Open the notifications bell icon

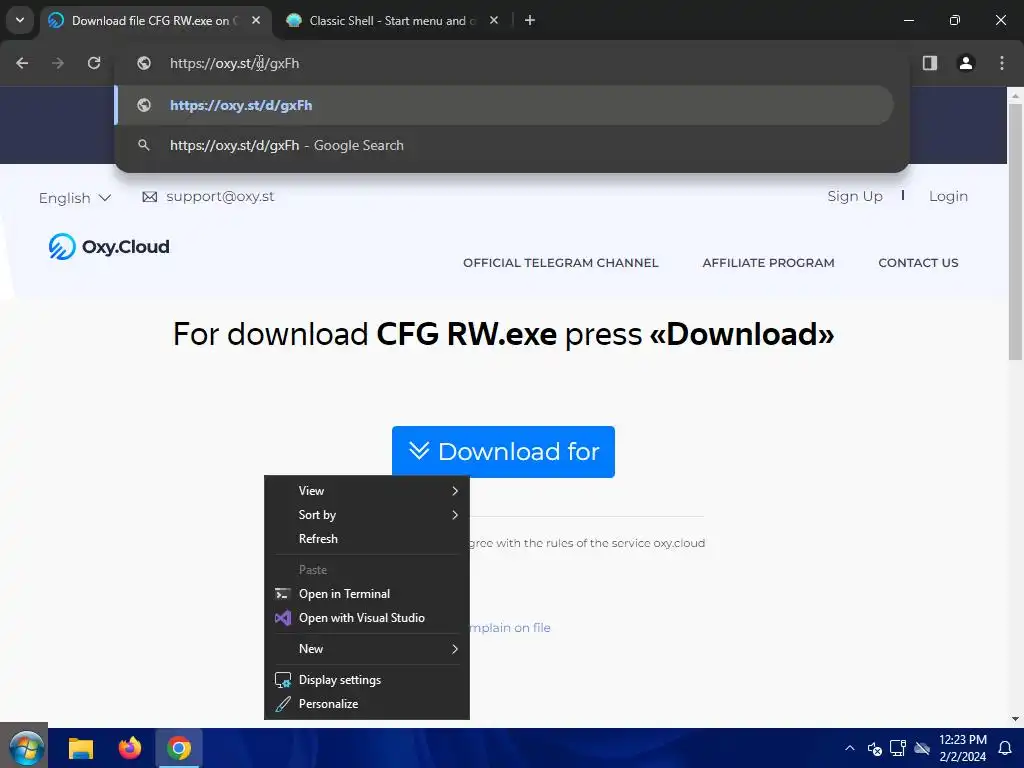pyautogui.click(x=1005, y=748)
